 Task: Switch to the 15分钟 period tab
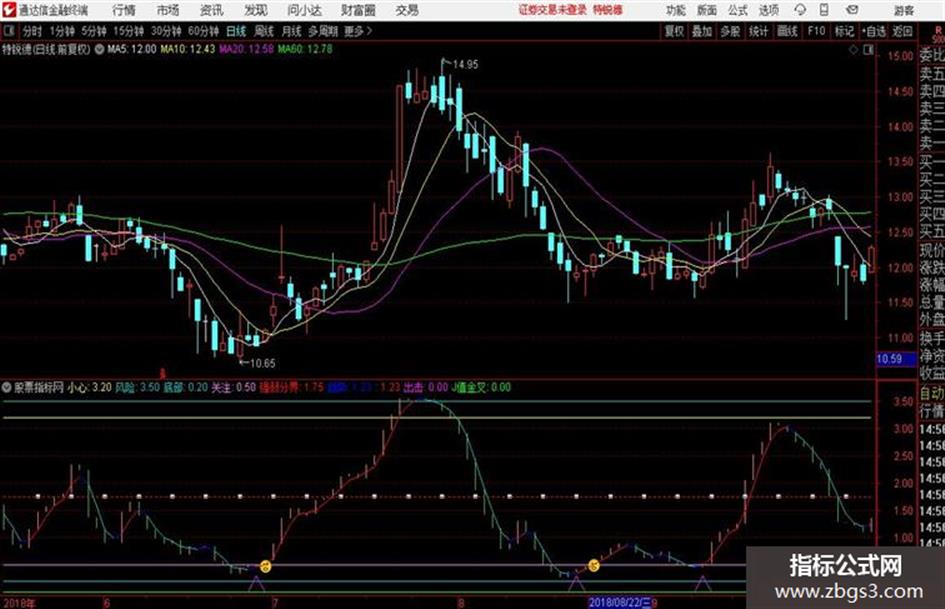tap(128, 31)
